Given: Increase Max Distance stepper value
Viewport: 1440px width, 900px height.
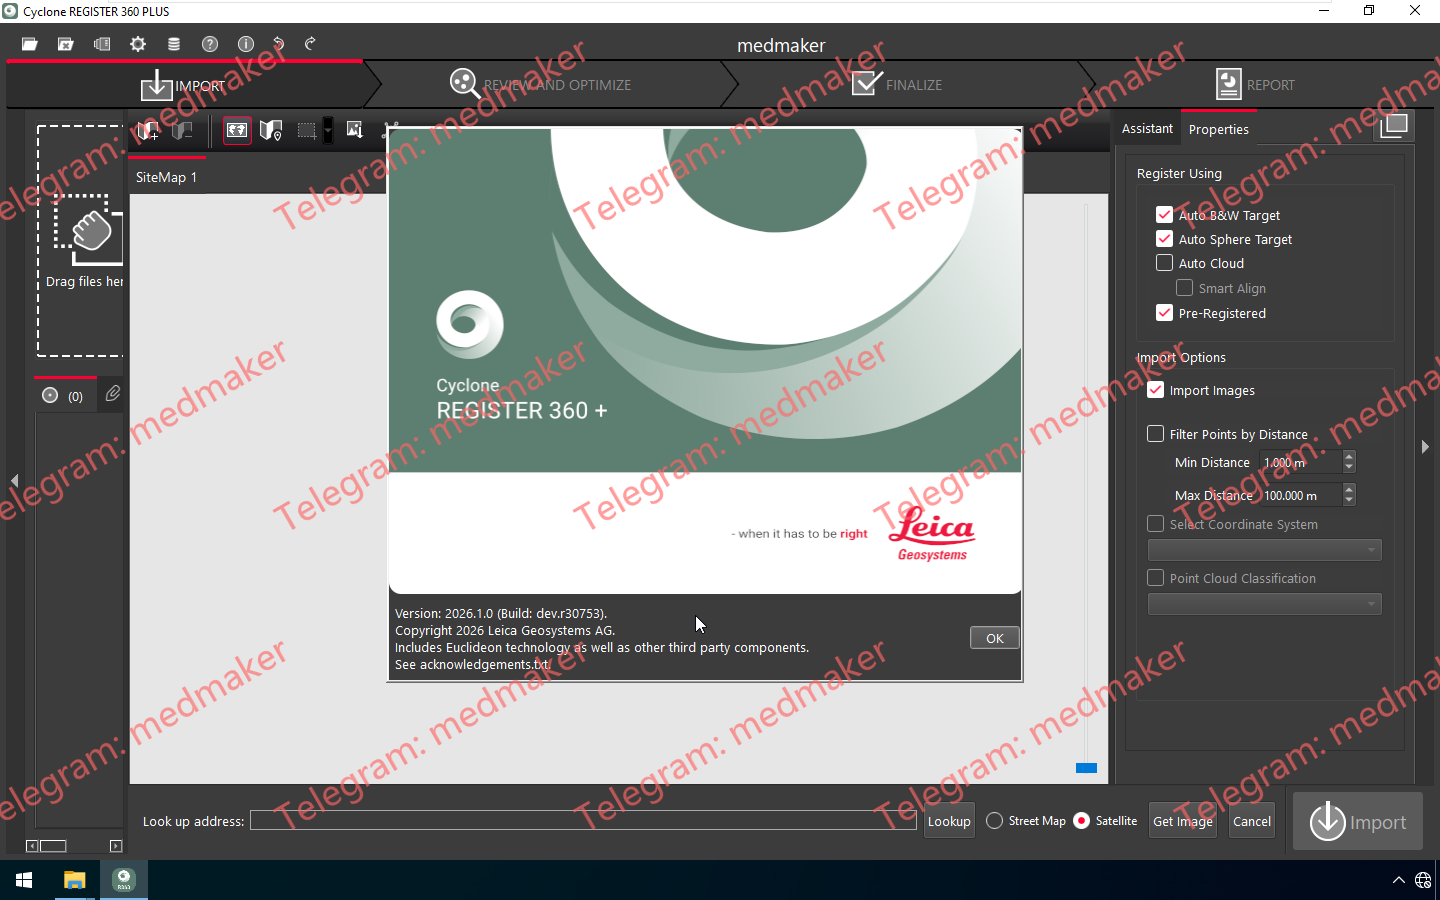Looking at the screenshot, I should 1349,490.
